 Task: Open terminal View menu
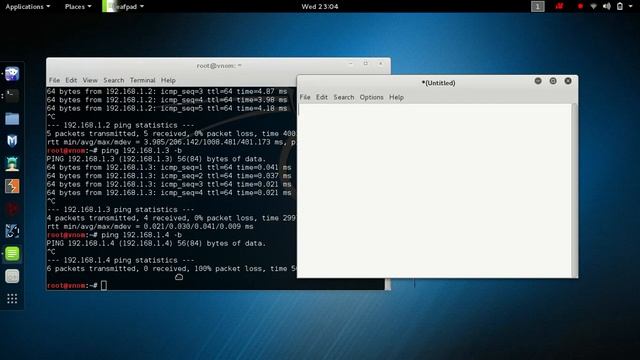[x=90, y=80]
